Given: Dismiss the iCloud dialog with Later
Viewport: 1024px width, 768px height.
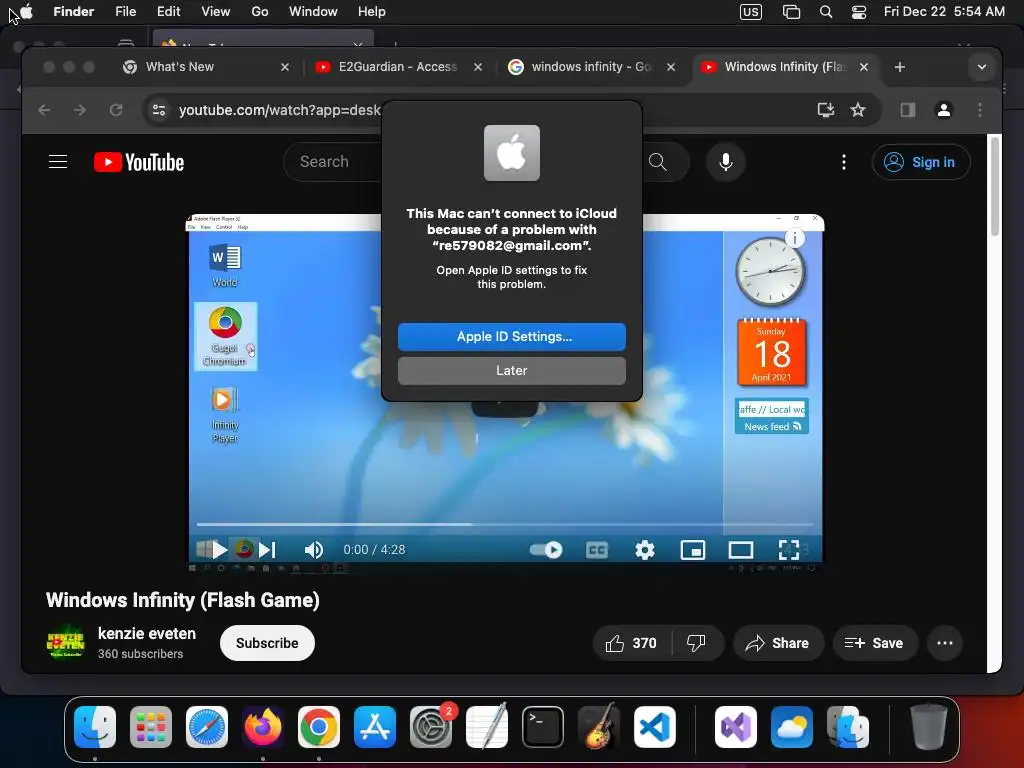Looking at the screenshot, I should click(511, 370).
